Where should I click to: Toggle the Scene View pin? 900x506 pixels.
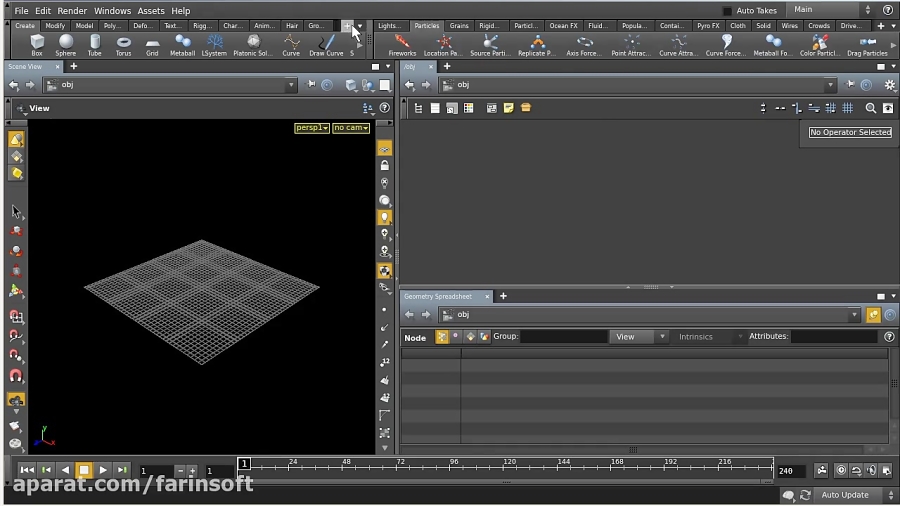311,85
